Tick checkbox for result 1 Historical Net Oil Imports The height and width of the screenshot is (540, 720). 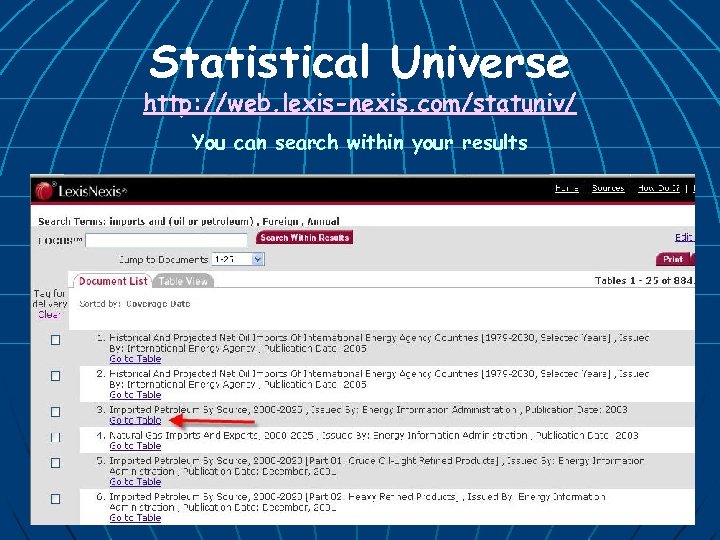[x=56, y=340]
